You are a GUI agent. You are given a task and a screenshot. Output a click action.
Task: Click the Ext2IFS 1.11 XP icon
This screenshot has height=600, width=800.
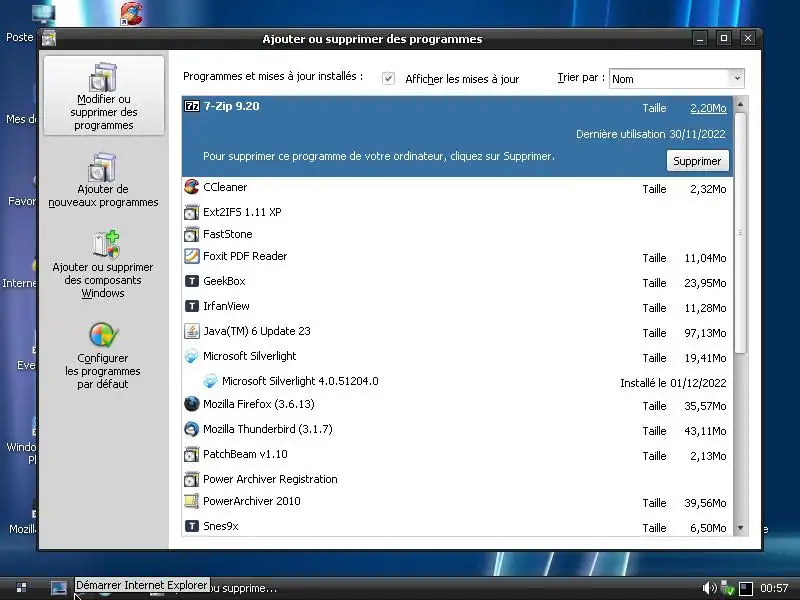pos(192,212)
